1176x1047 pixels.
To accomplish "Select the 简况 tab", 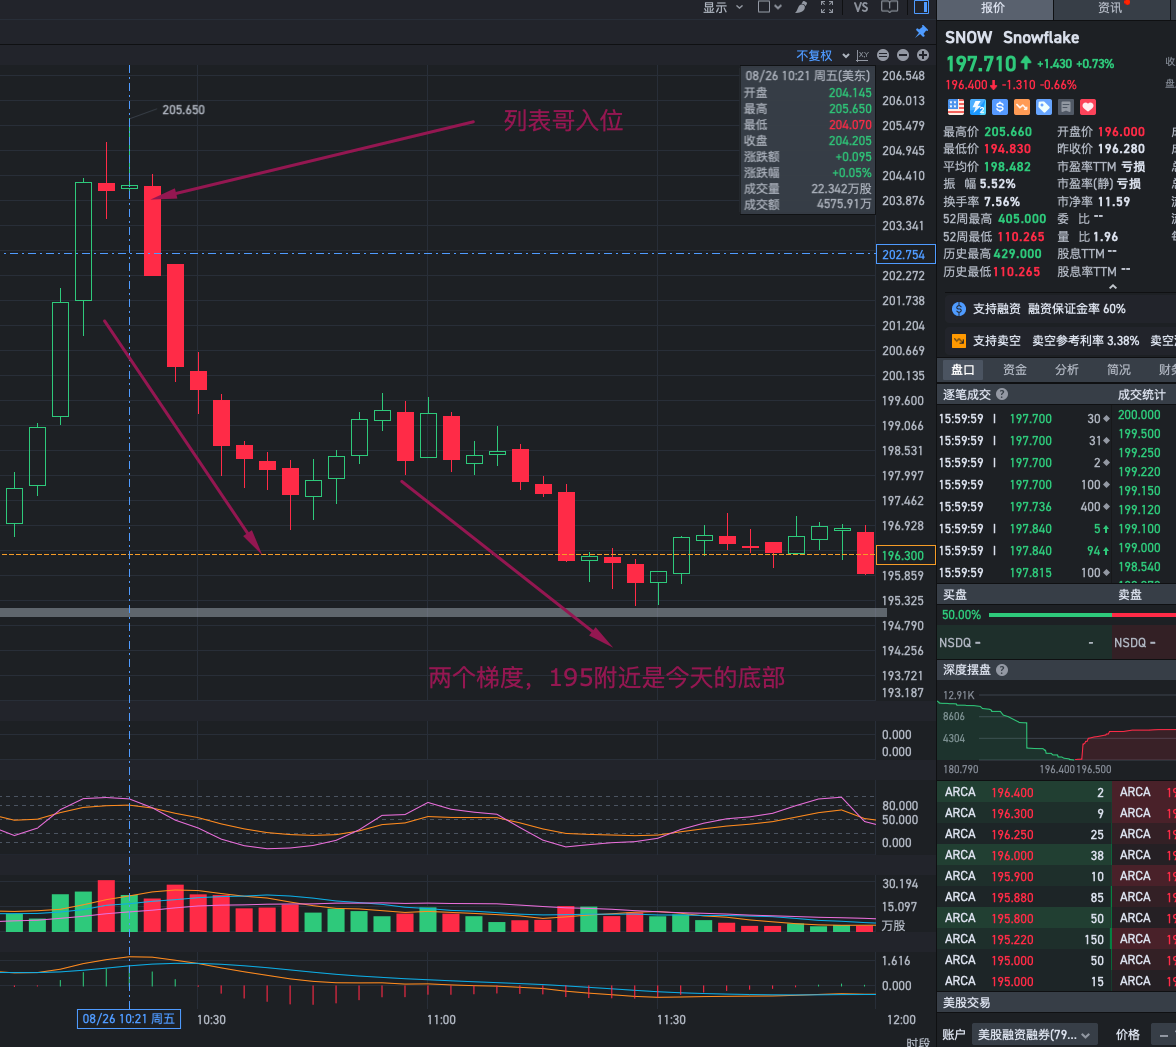I will [1118, 370].
